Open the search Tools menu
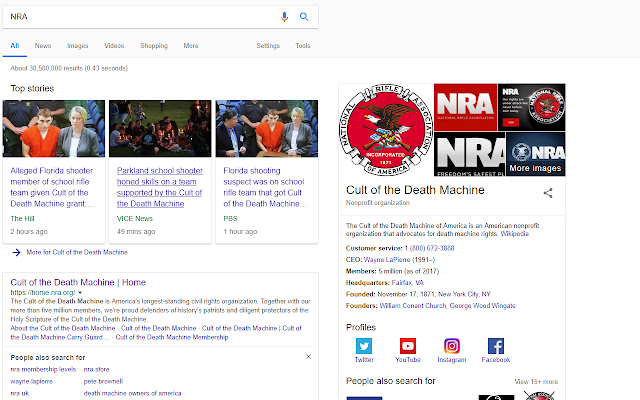 (x=303, y=46)
